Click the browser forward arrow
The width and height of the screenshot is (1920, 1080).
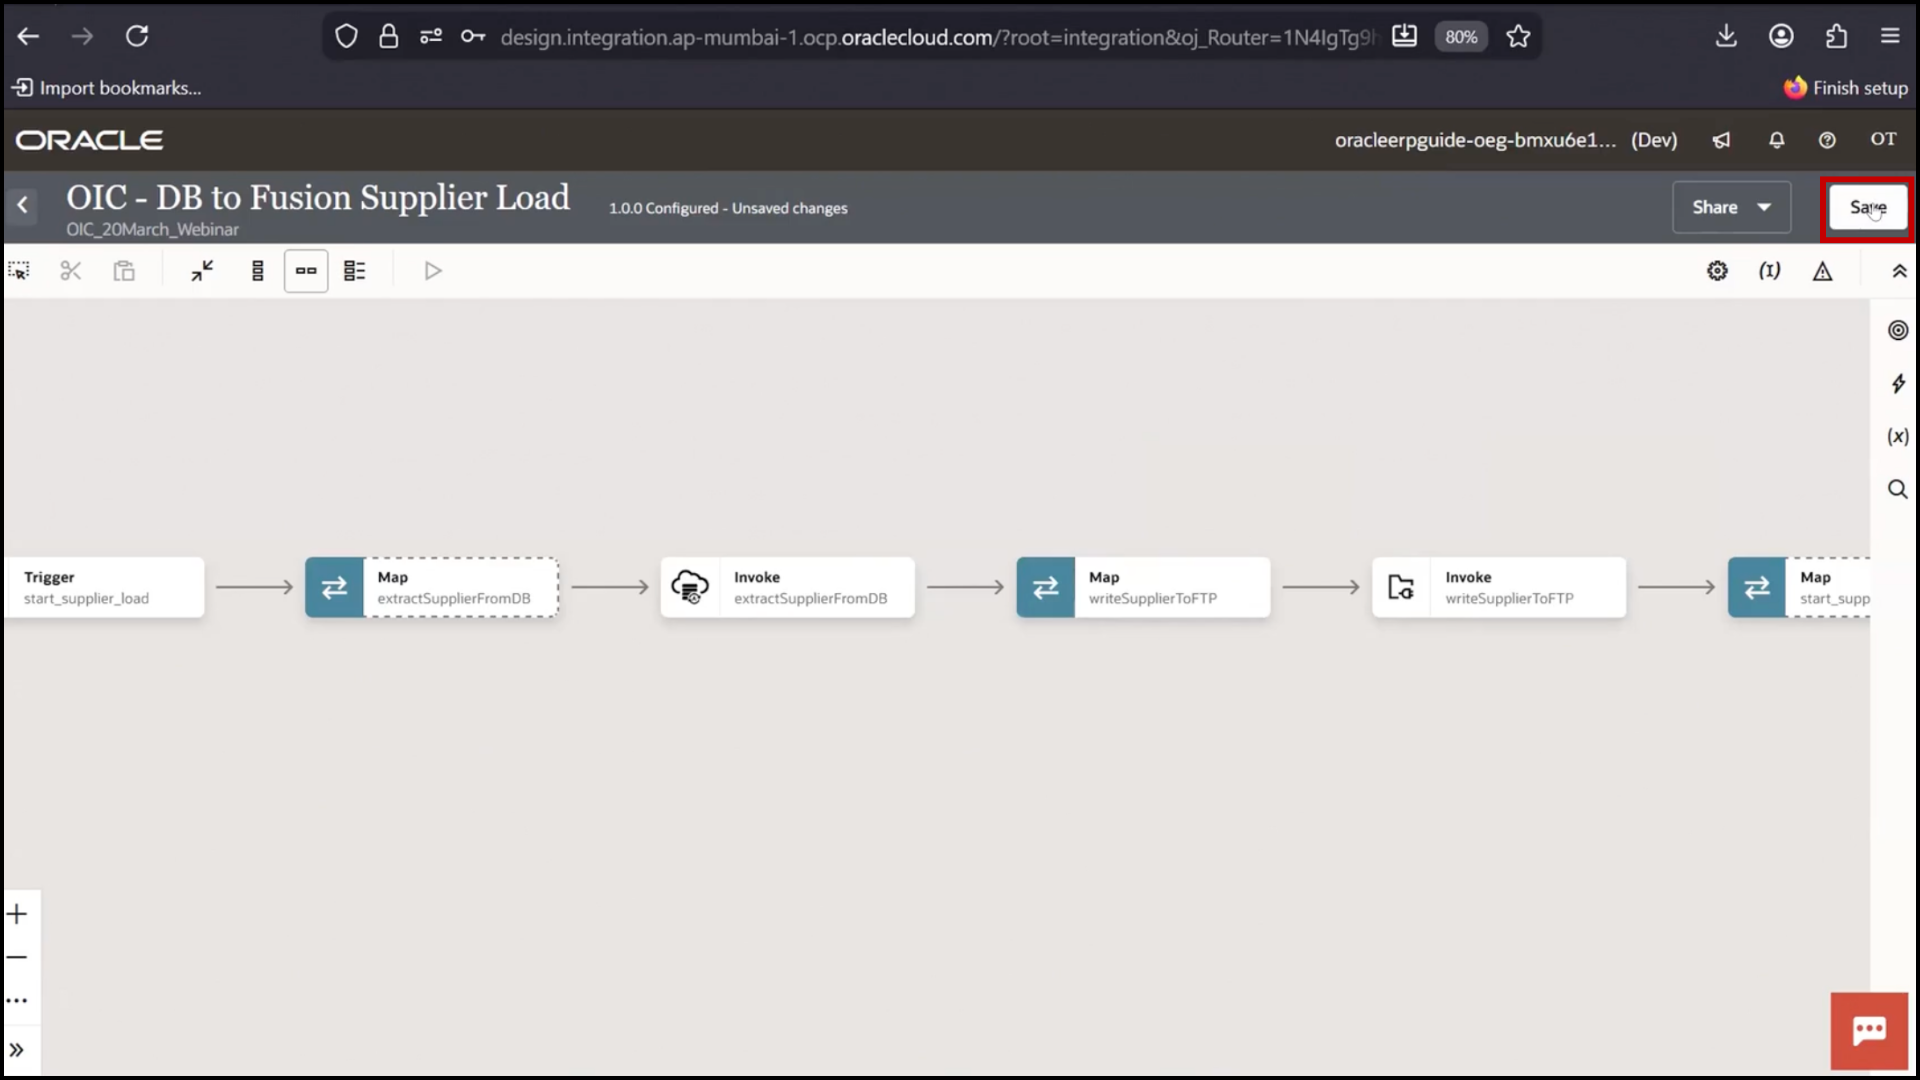pyautogui.click(x=82, y=37)
